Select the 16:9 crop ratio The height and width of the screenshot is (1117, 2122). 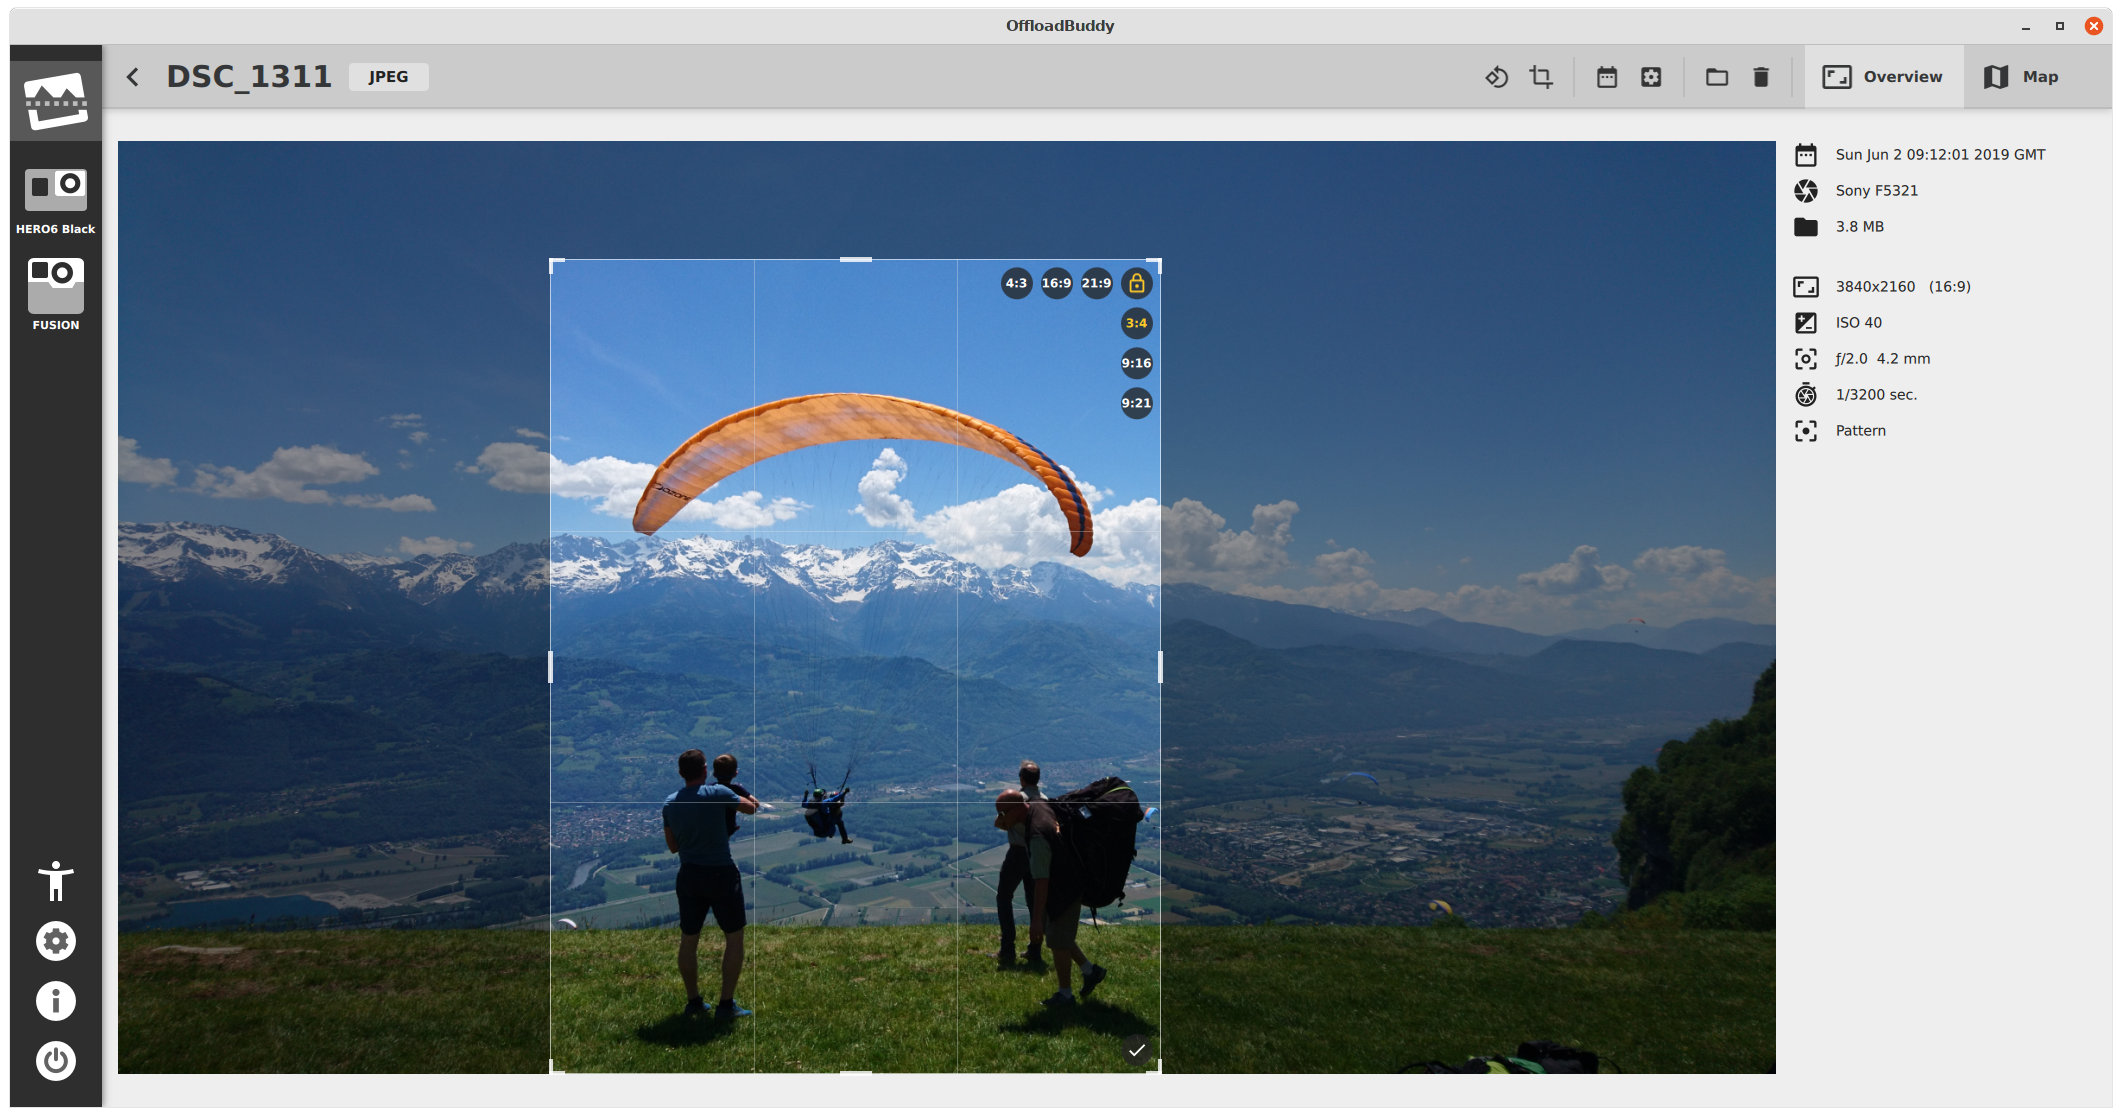pos(1057,283)
